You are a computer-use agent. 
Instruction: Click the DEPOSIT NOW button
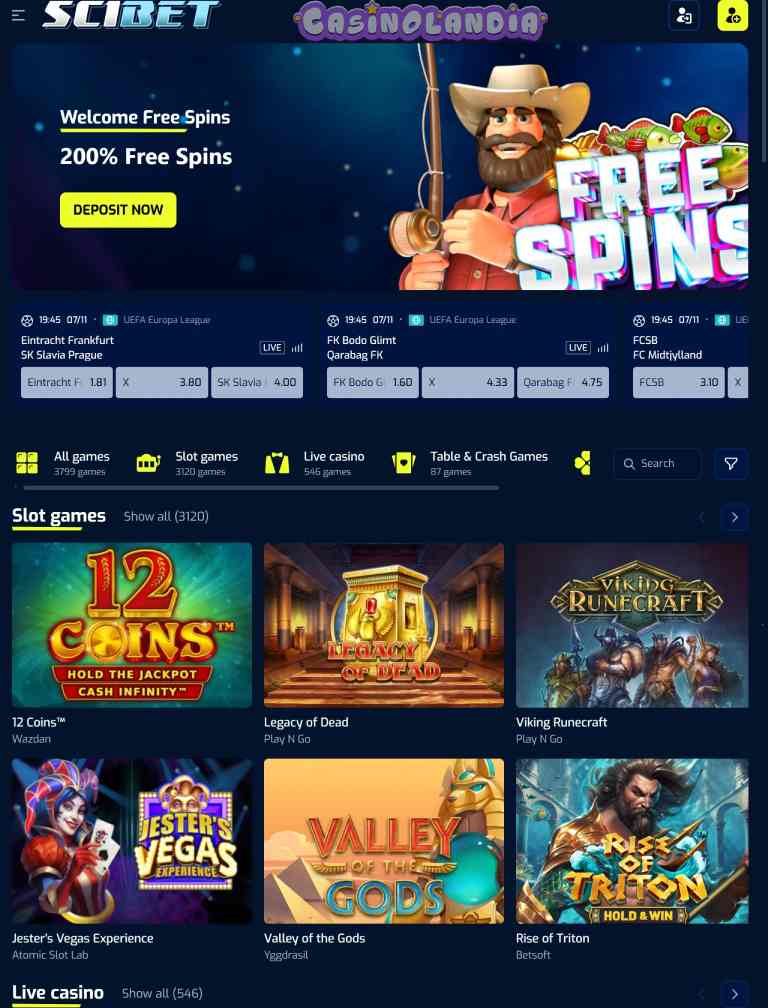click(x=118, y=210)
